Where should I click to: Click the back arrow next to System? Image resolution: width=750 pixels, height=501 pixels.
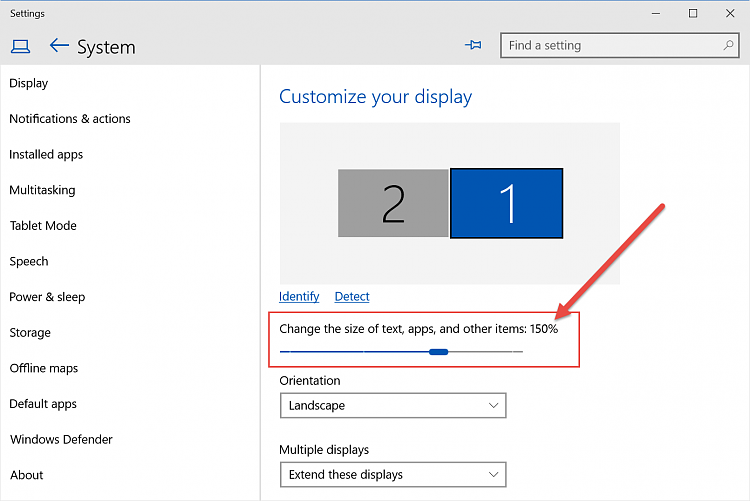(x=59, y=46)
